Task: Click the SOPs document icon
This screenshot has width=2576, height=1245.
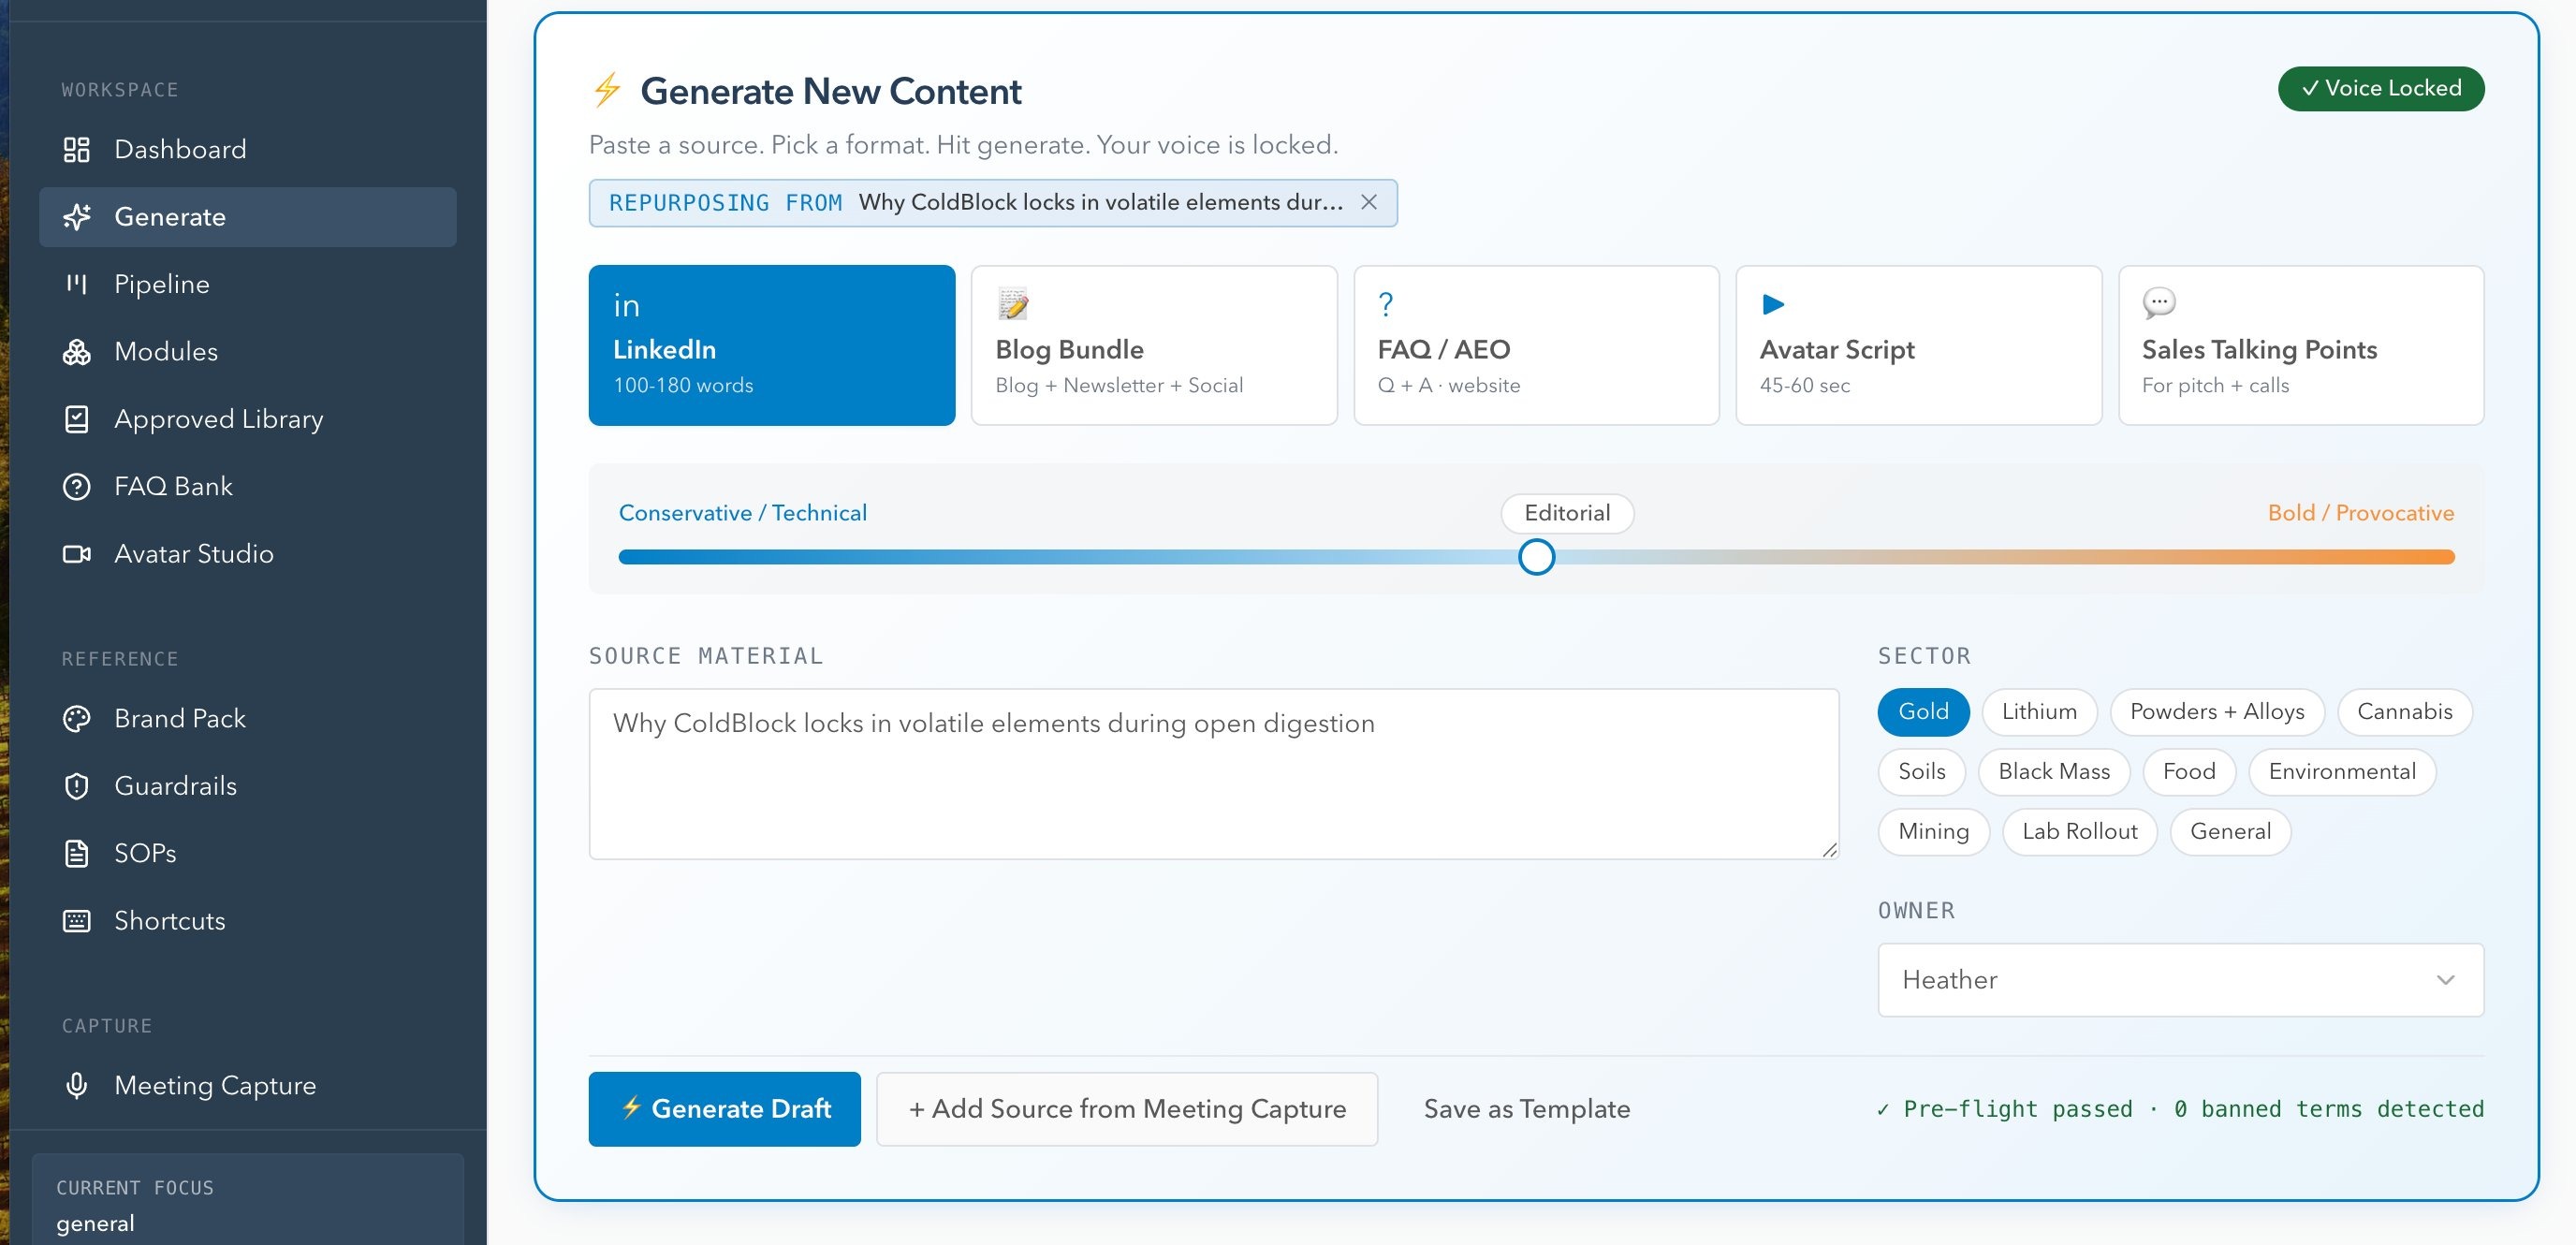Action: click(x=76, y=854)
